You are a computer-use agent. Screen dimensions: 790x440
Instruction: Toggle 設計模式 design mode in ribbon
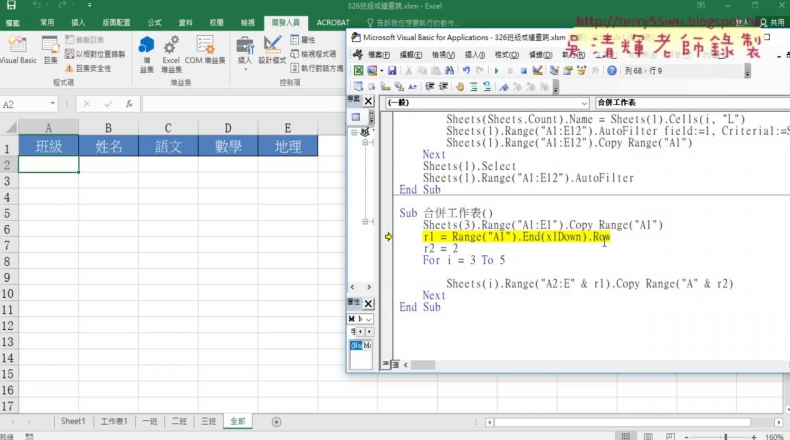pyautogui.click(x=272, y=50)
